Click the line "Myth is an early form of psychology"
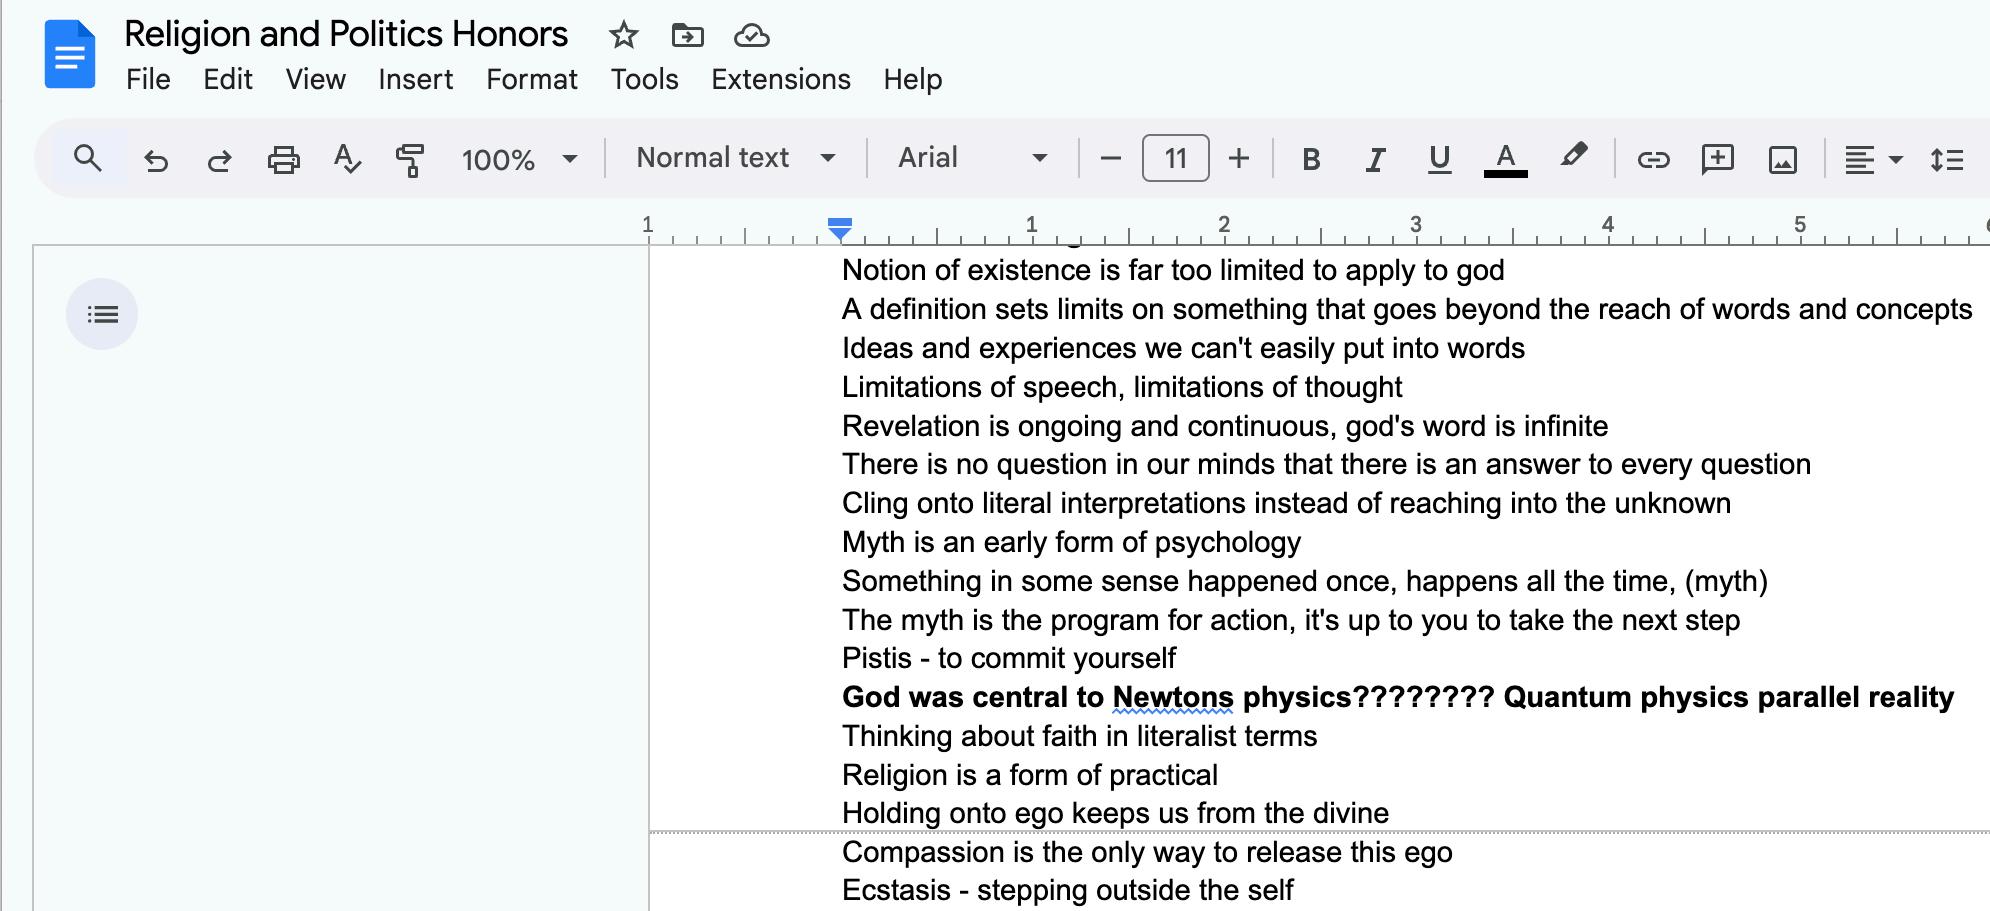This screenshot has height=911, width=1990. coord(1071,542)
